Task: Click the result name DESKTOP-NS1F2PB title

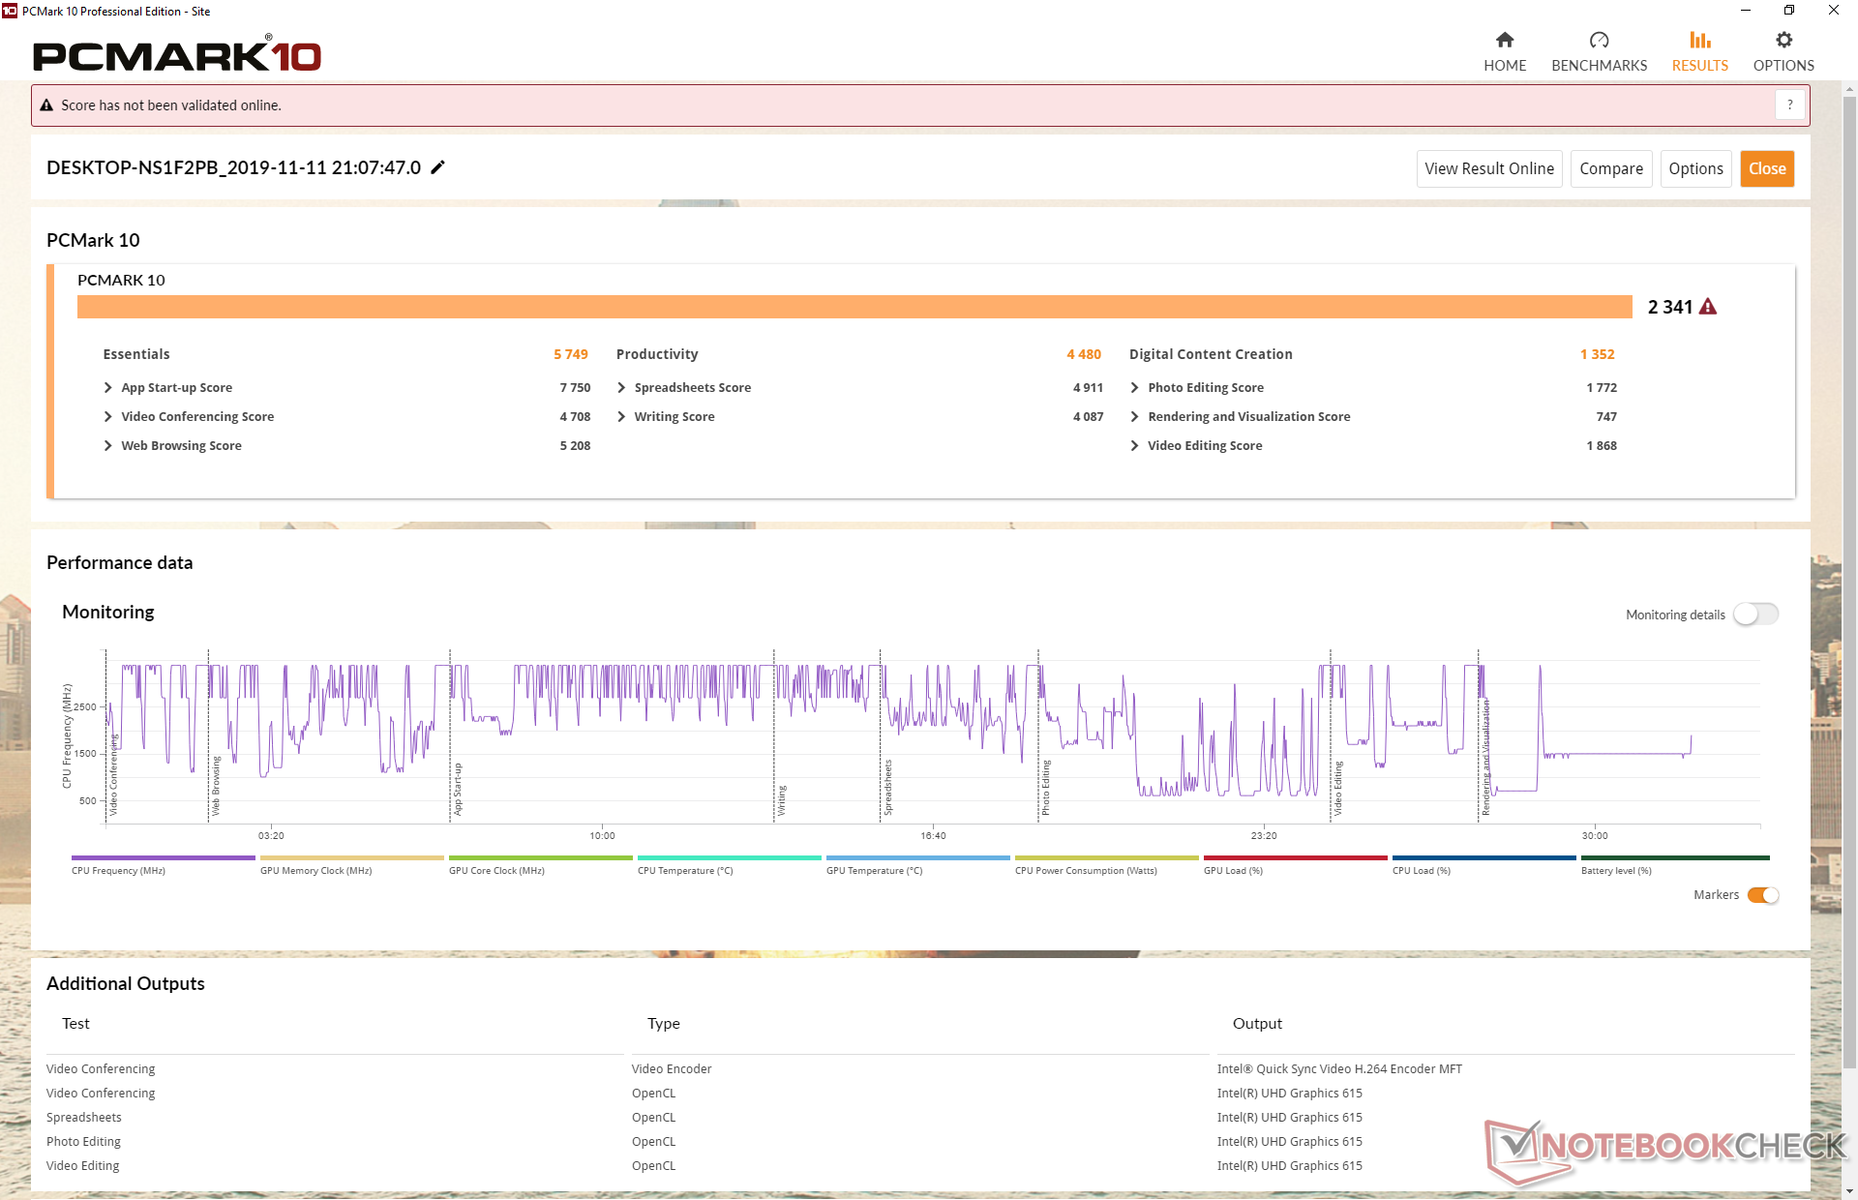Action: 234,167
